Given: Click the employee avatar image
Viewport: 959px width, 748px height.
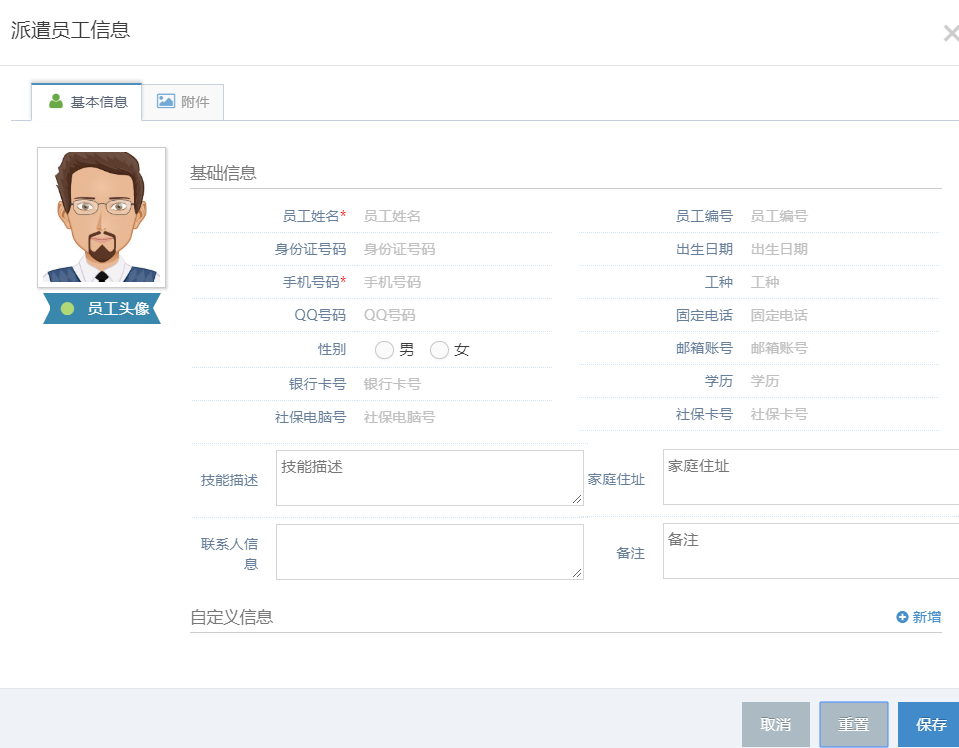Looking at the screenshot, I should (x=101, y=217).
